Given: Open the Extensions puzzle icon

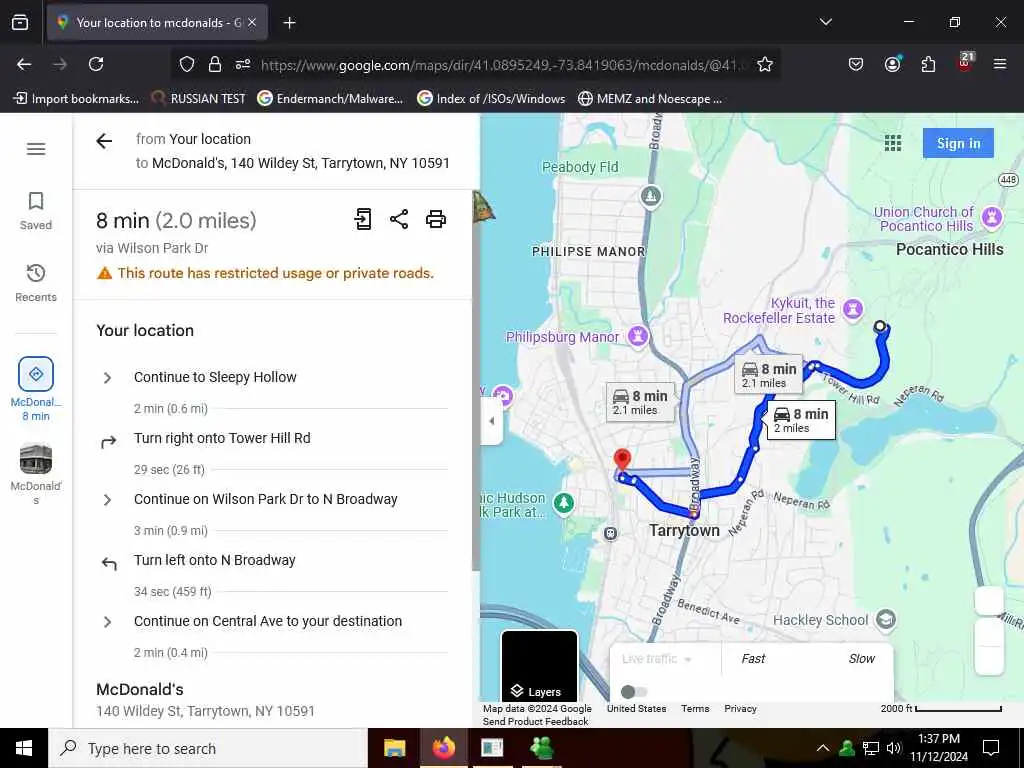Looking at the screenshot, I should tap(928, 64).
